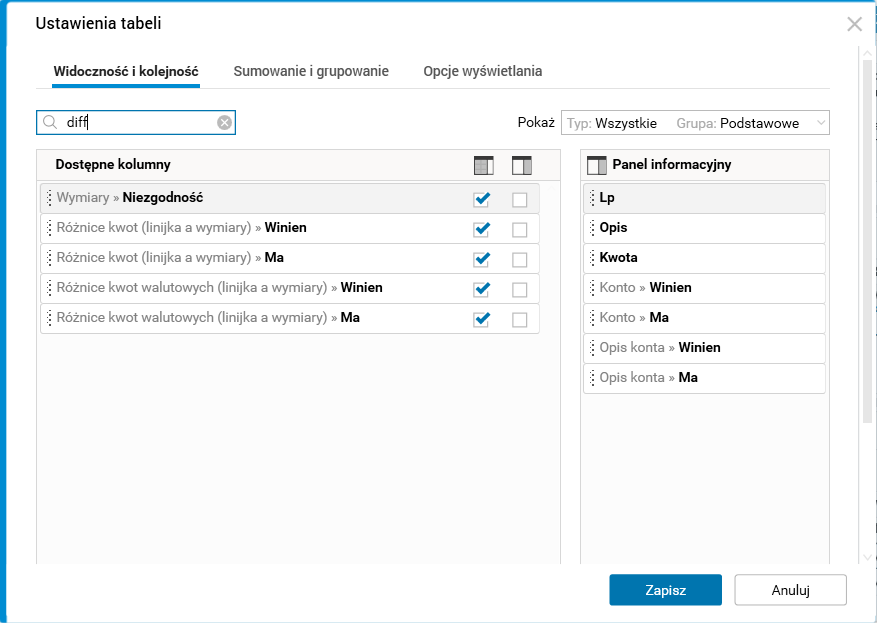Viewport: 877px width, 623px height.
Task: Click the drag handle beside Kwota row
Action: click(x=591, y=258)
